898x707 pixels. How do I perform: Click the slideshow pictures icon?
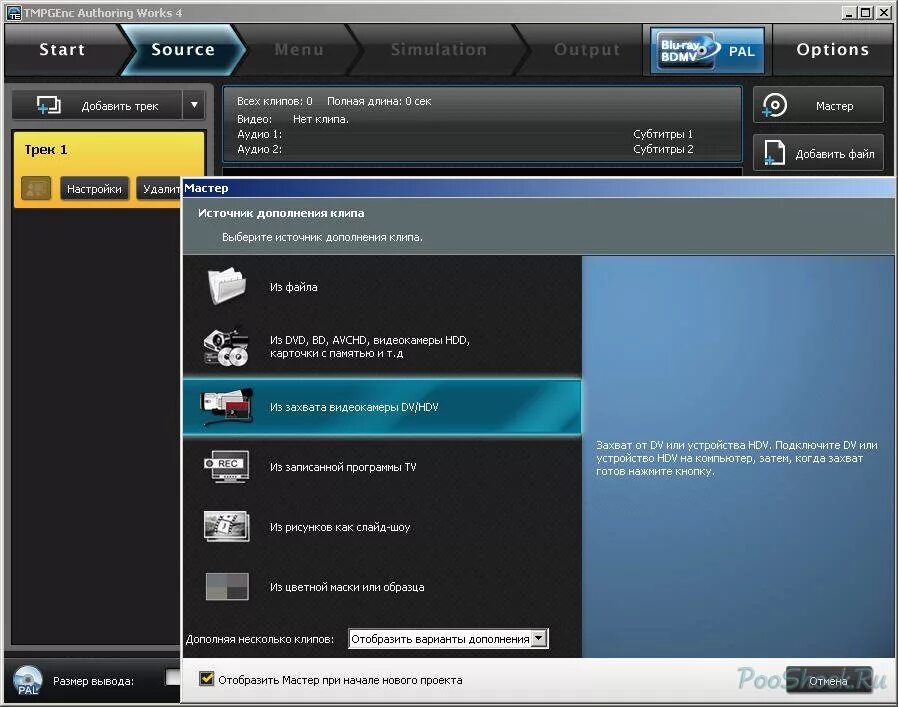pyautogui.click(x=227, y=526)
